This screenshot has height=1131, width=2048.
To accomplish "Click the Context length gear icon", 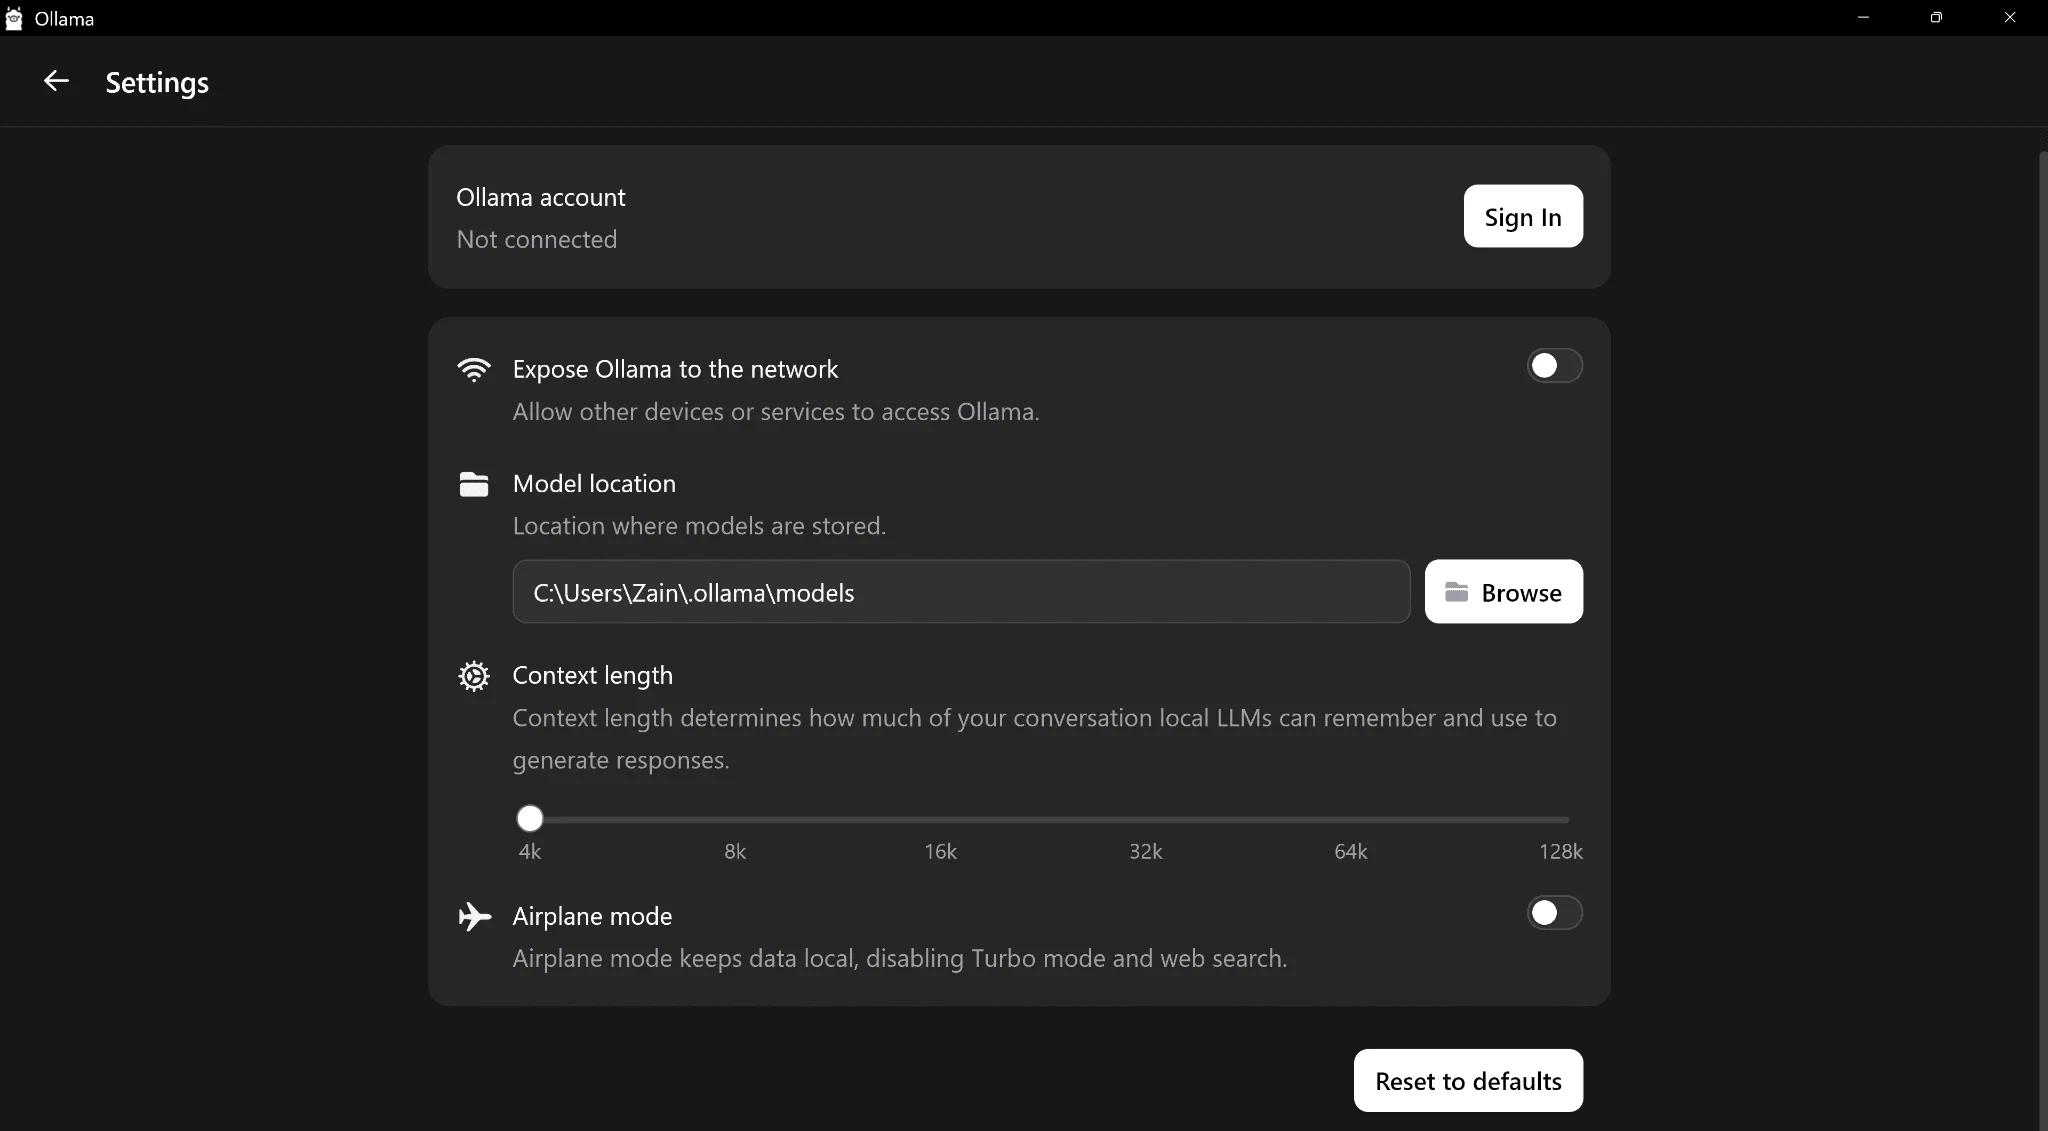I will (x=473, y=677).
